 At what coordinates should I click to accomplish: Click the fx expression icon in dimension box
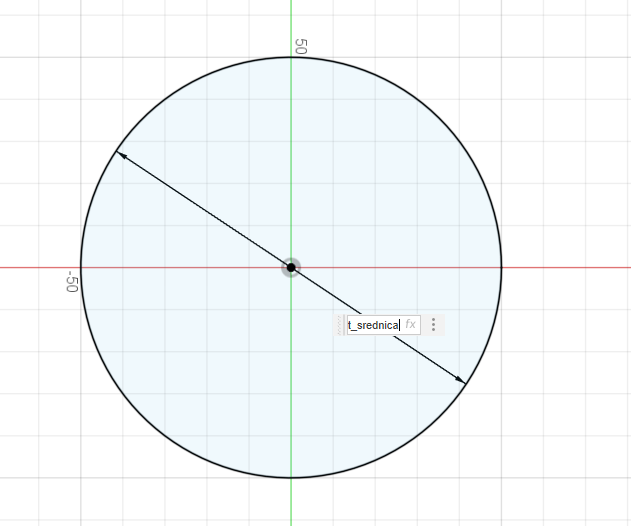point(411,325)
